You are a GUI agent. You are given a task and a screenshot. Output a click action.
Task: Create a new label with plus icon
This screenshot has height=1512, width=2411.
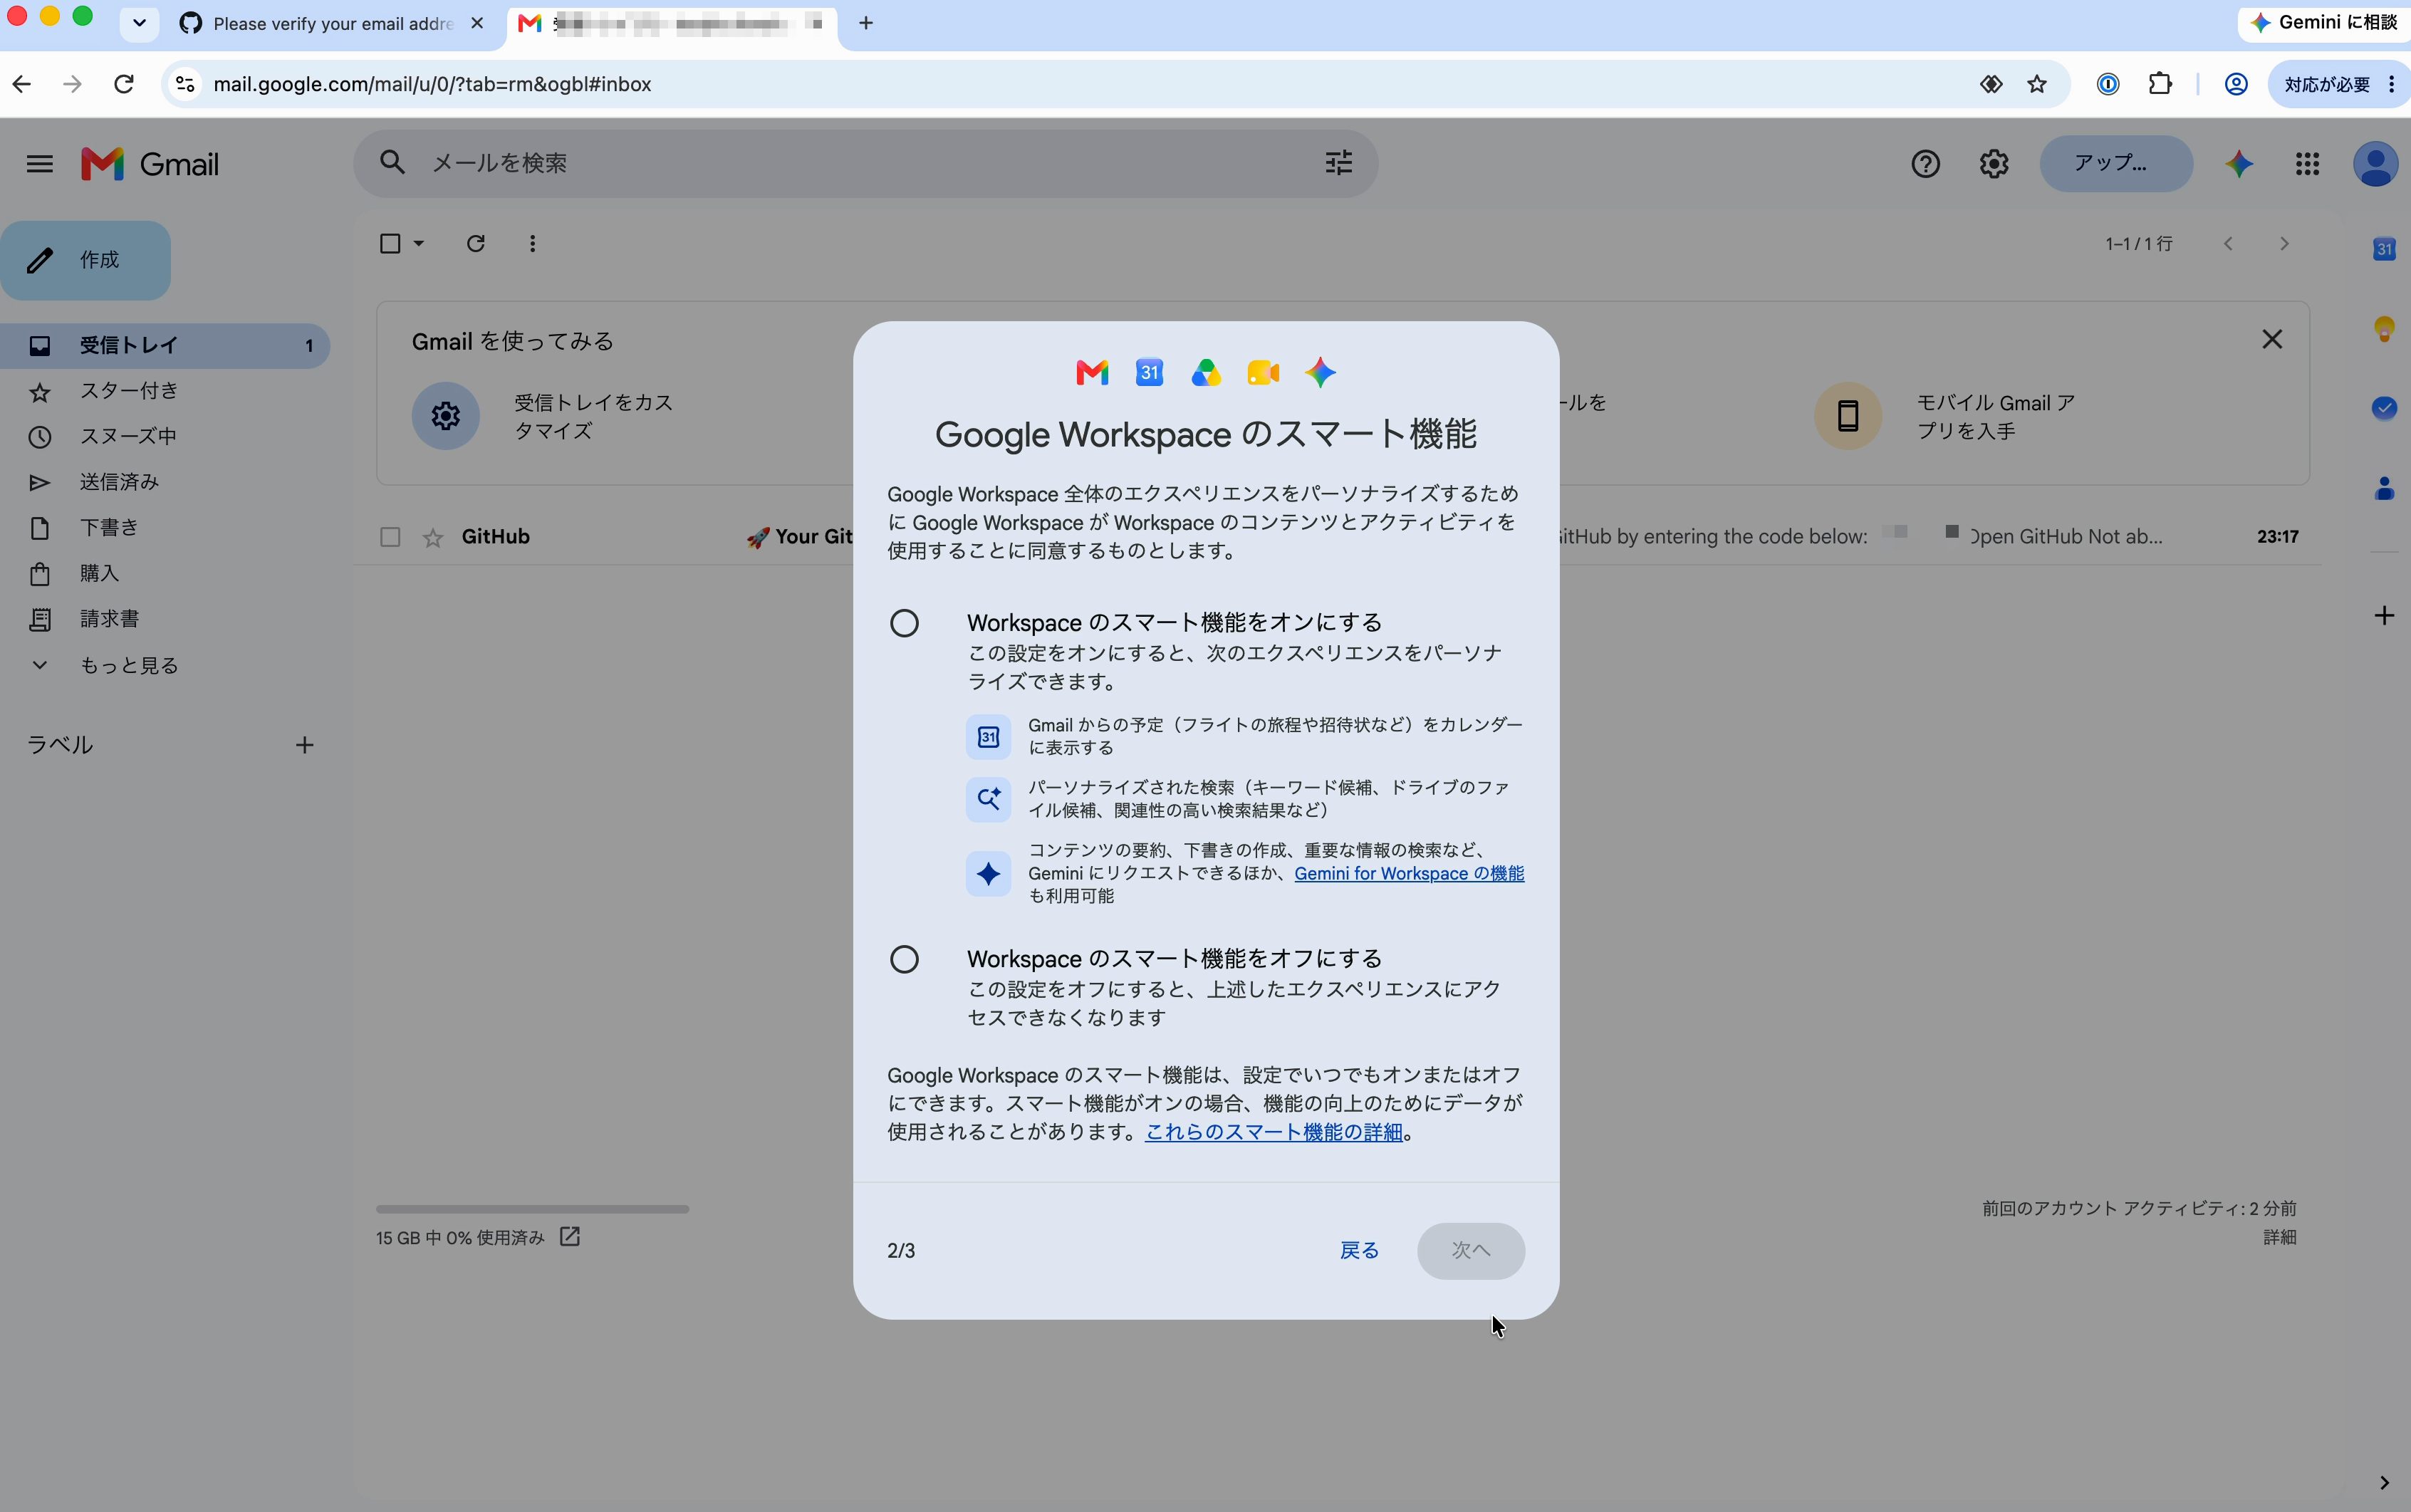305,745
